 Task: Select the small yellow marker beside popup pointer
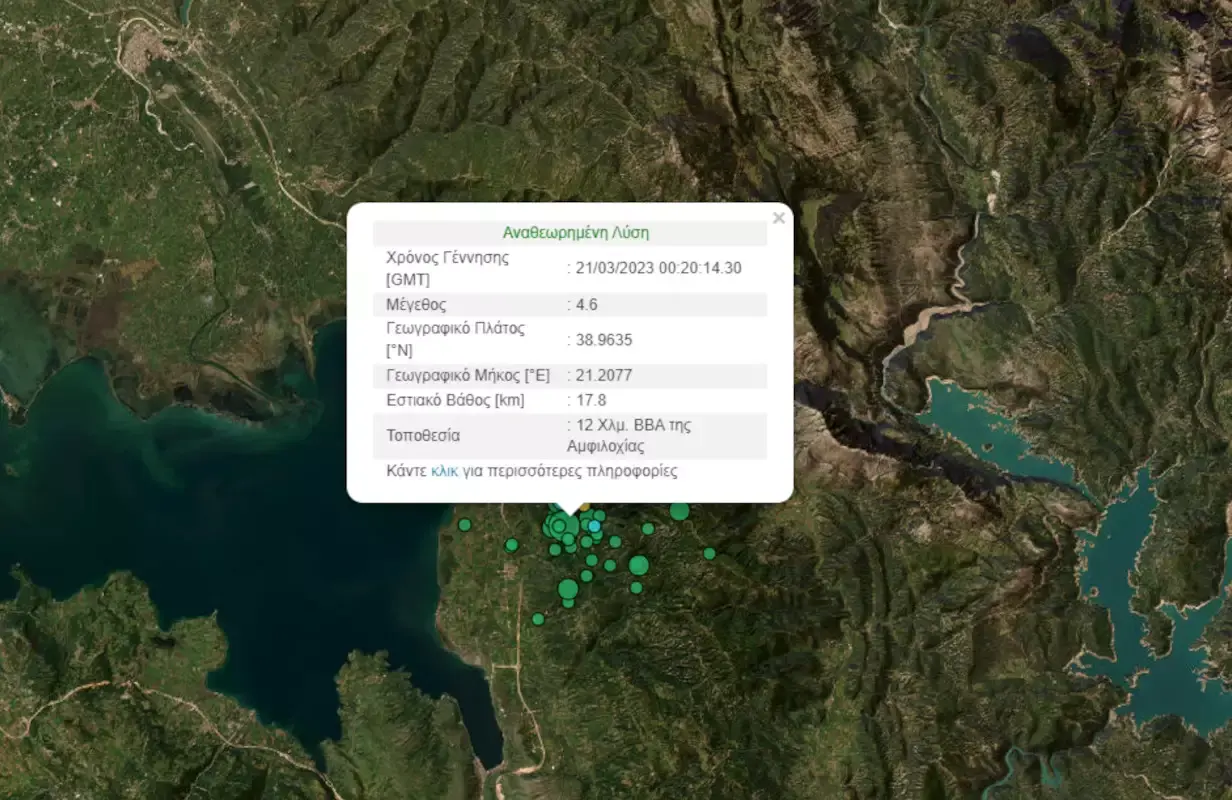(585, 507)
